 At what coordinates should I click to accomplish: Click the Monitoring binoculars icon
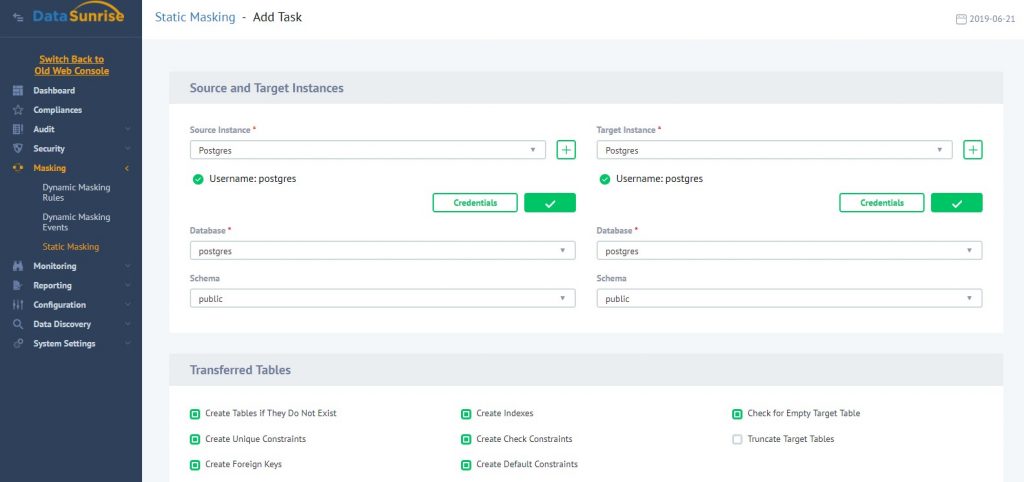pos(17,266)
